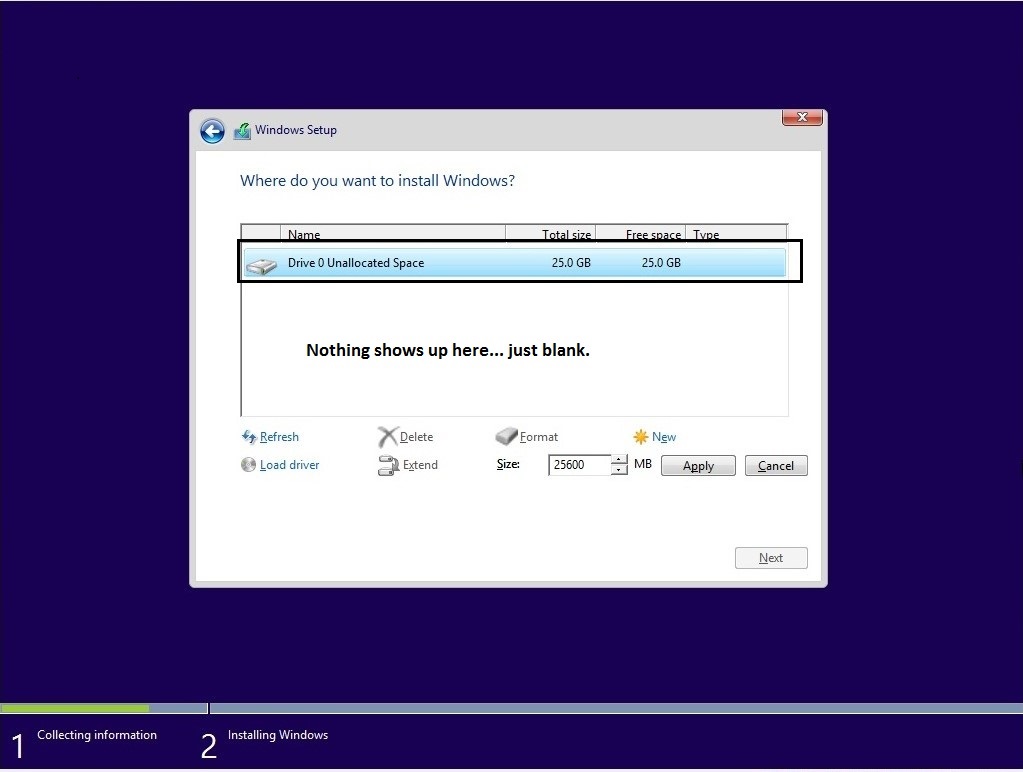Viewport: 1023px width, 772px height.
Task: Click the yellow star New icon
Action: 641,437
